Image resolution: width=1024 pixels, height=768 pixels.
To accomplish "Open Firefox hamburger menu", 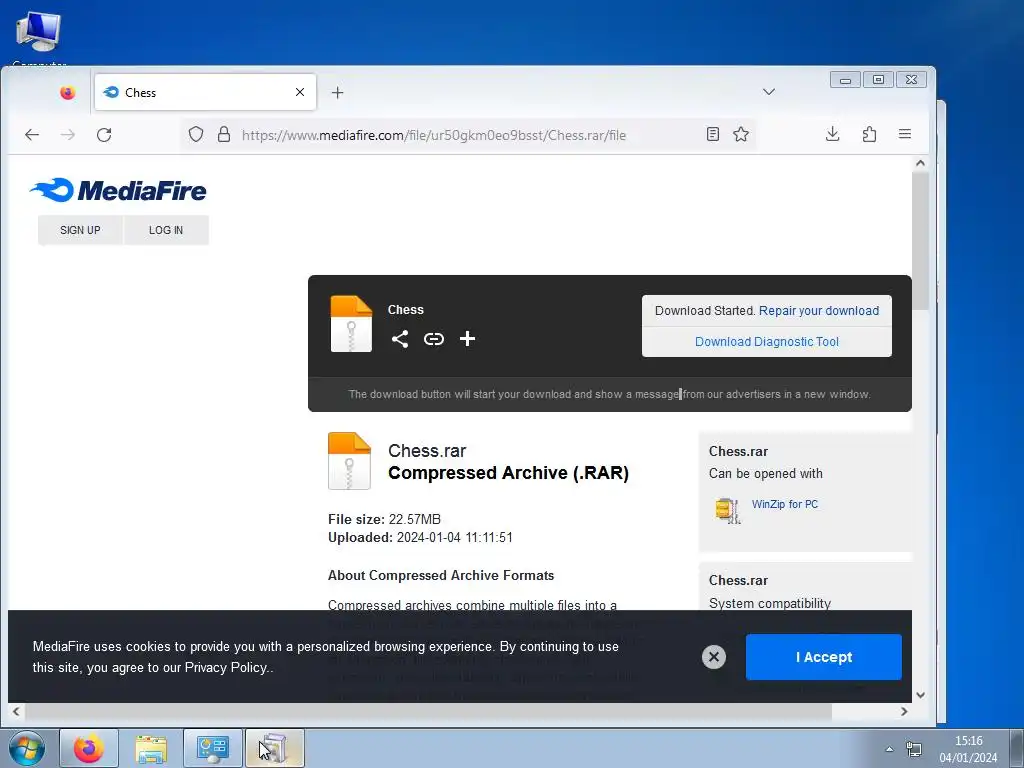I will click(x=904, y=134).
